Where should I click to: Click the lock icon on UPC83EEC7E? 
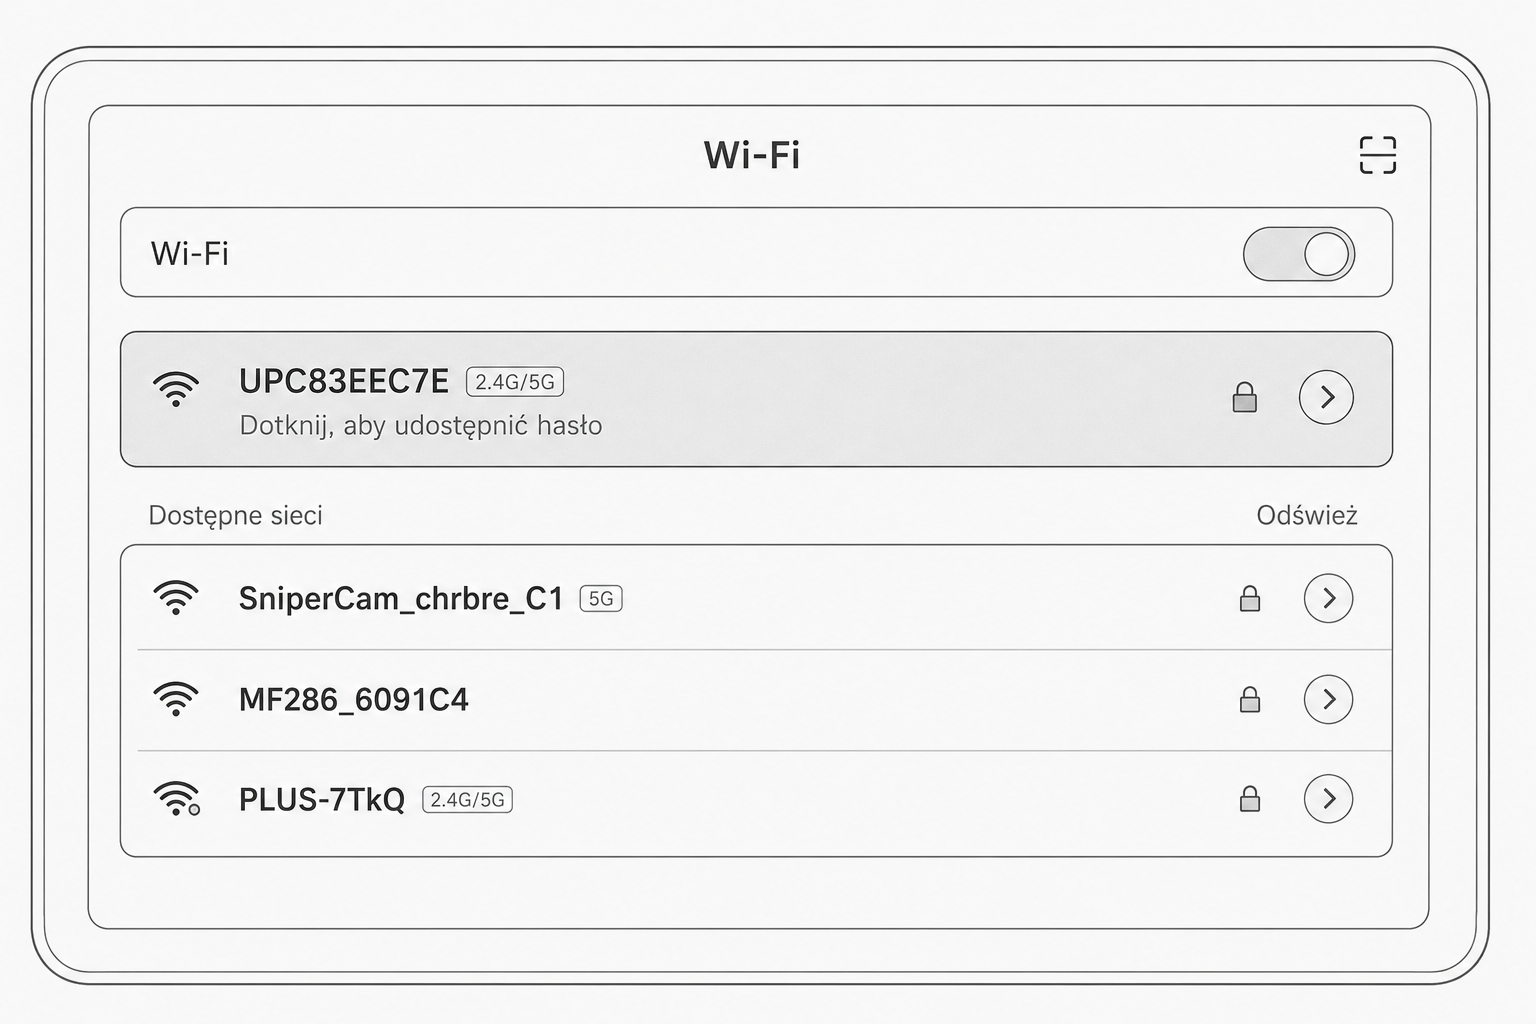click(x=1244, y=397)
